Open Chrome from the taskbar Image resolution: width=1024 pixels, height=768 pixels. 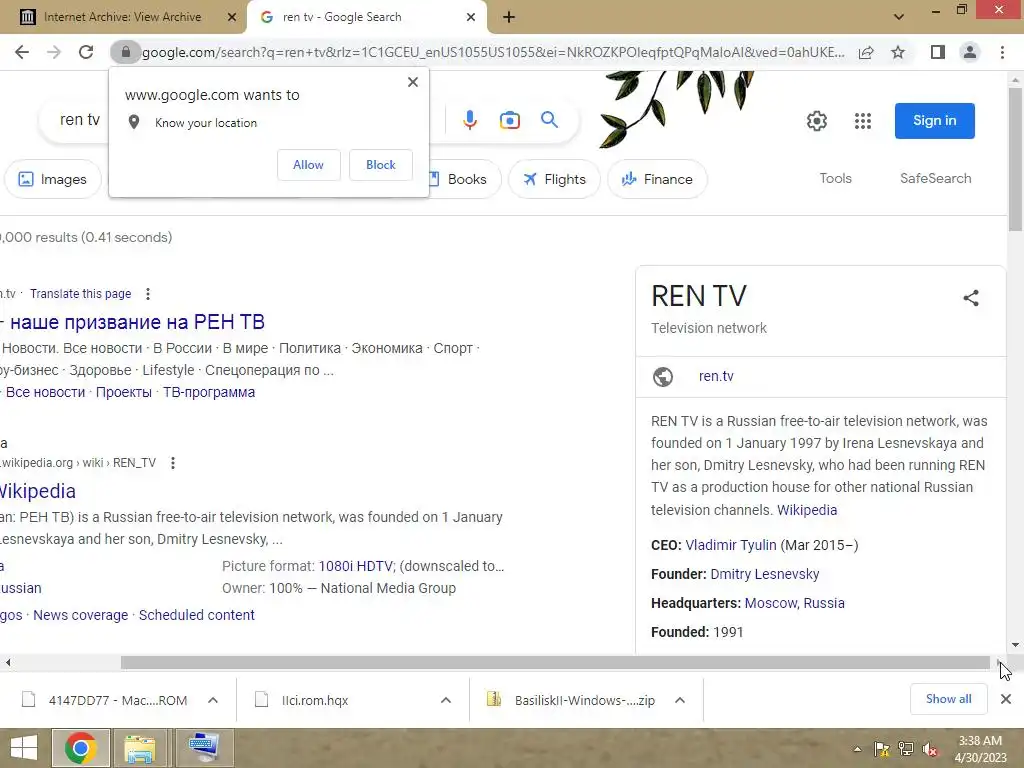[81, 748]
